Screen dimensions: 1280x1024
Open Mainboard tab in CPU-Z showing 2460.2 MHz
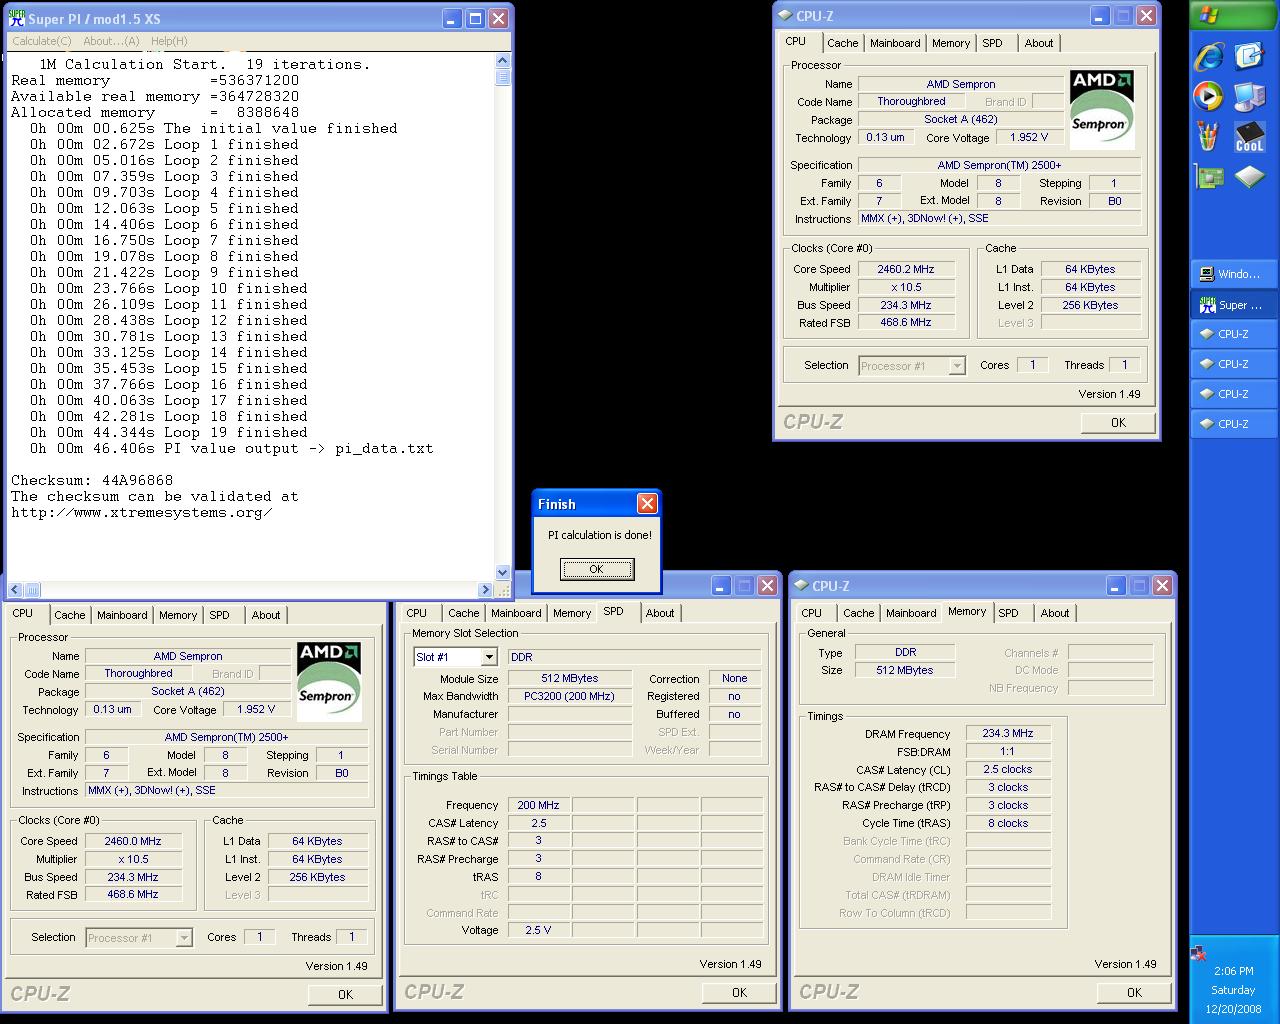coord(895,43)
